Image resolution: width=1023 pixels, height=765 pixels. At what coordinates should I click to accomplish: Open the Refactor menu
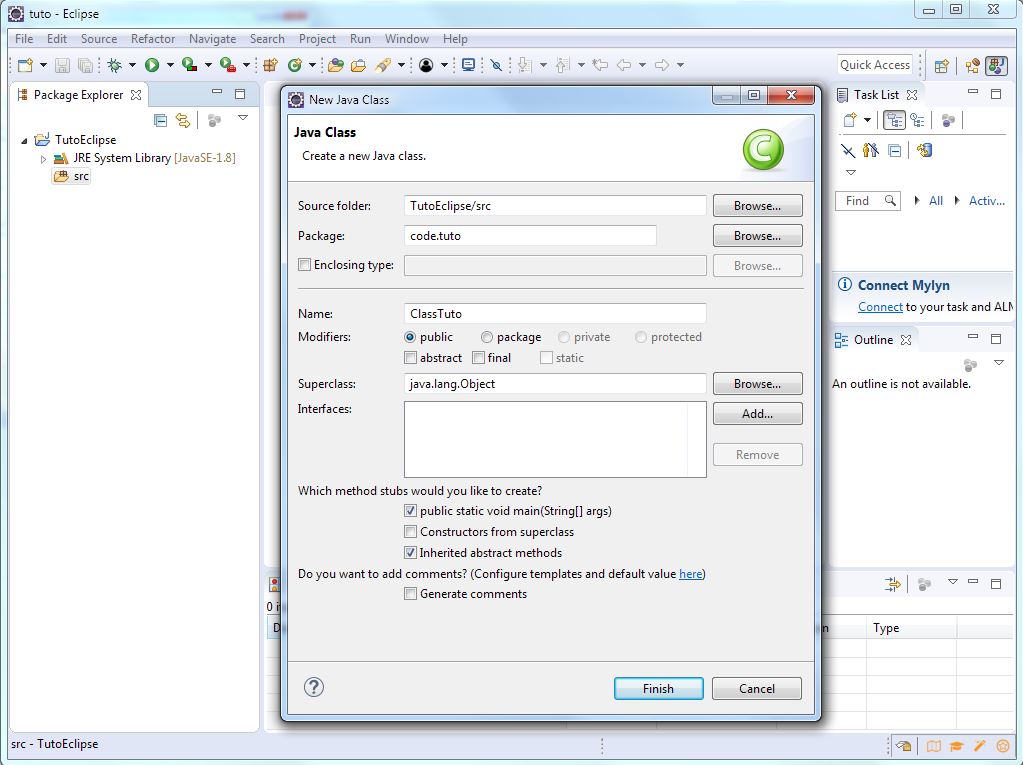point(153,39)
